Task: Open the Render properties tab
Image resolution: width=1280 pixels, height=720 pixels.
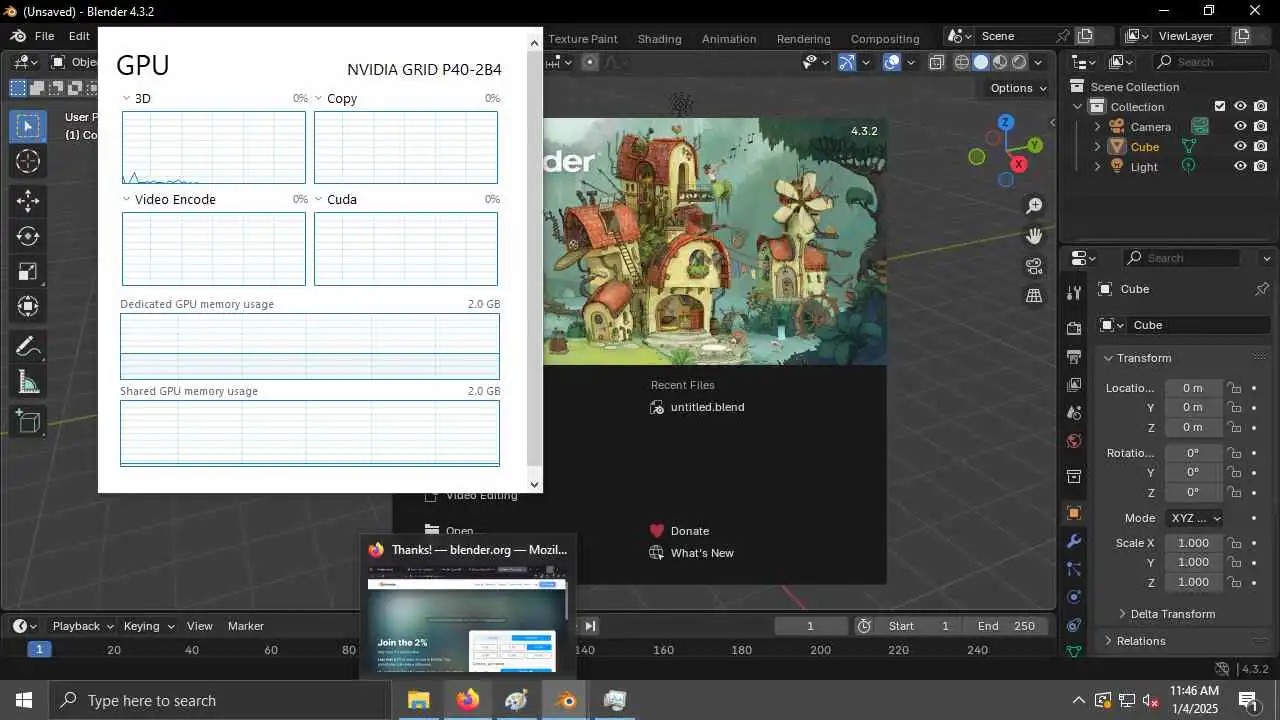Action: pos(1074,328)
